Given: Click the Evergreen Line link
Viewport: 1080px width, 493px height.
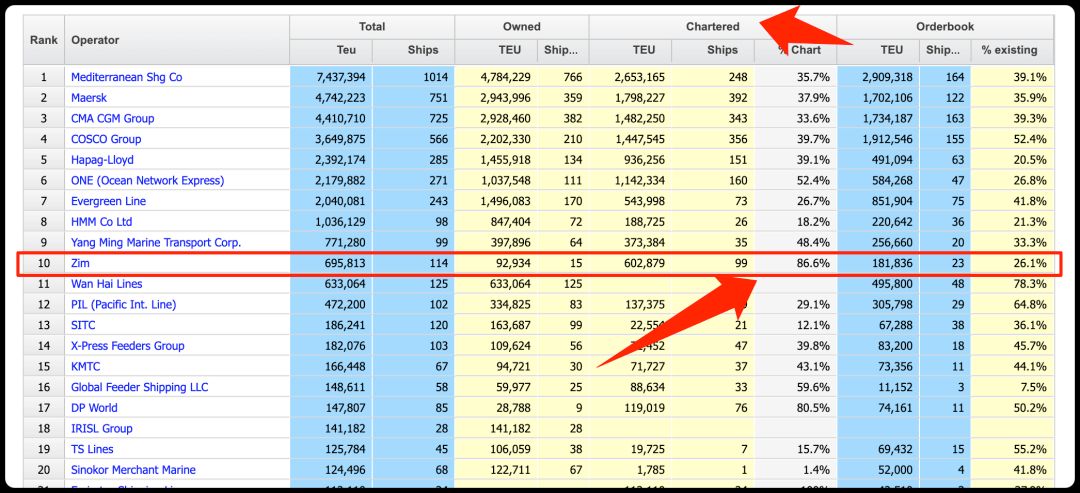Looking at the screenshot, I should click(x=108, y=201).
